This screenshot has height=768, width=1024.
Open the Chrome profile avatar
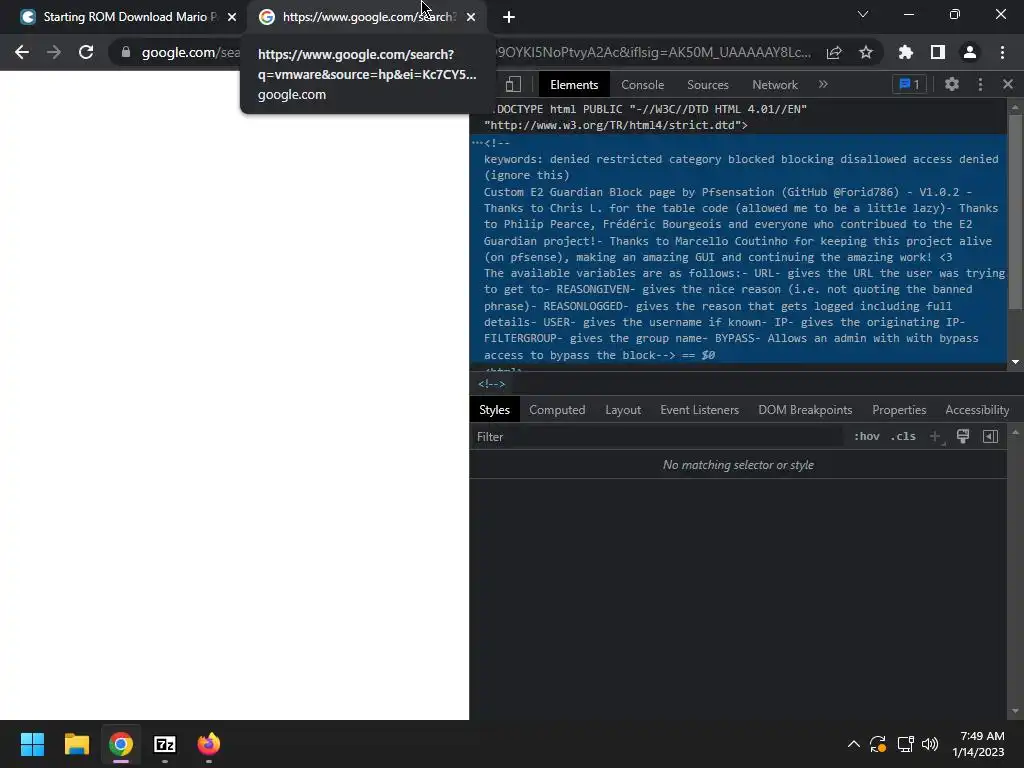970,52
